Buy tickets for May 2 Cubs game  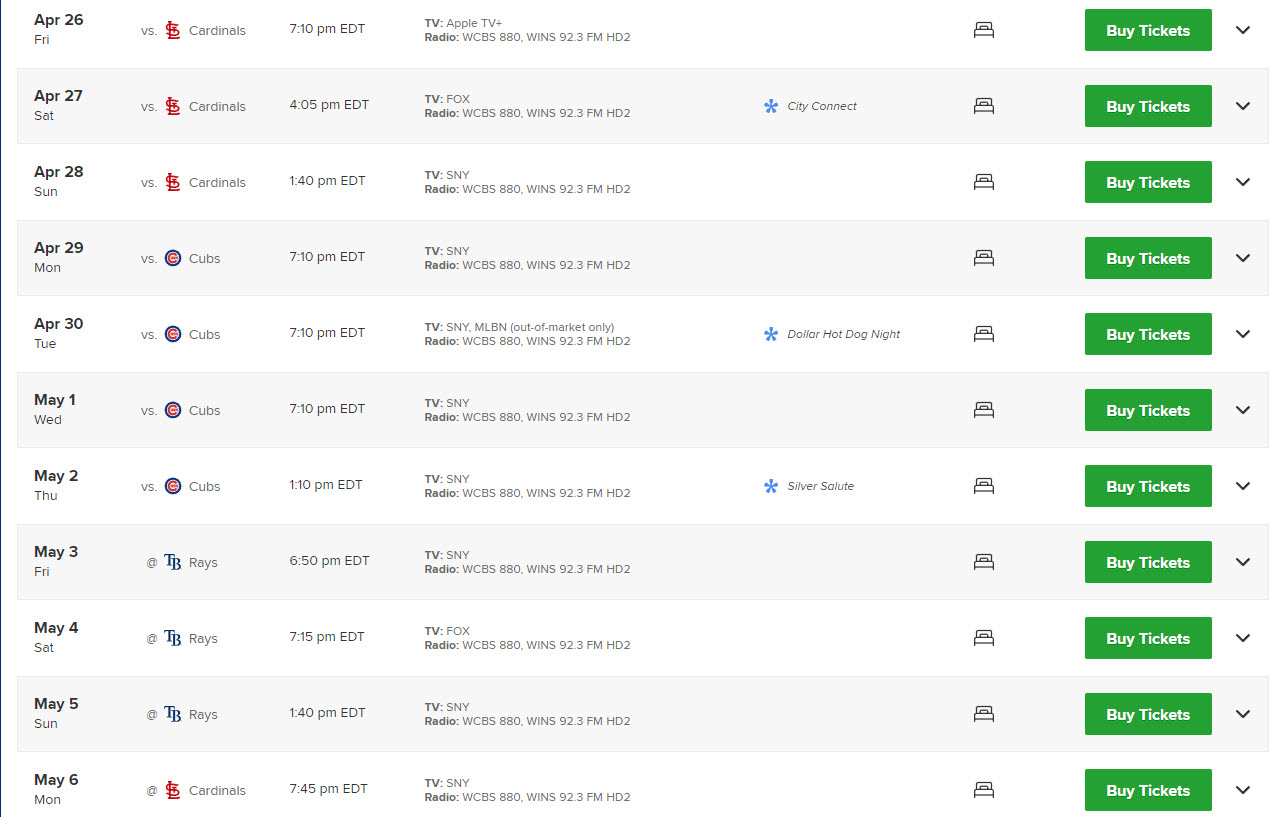(x=1148, y=486)
